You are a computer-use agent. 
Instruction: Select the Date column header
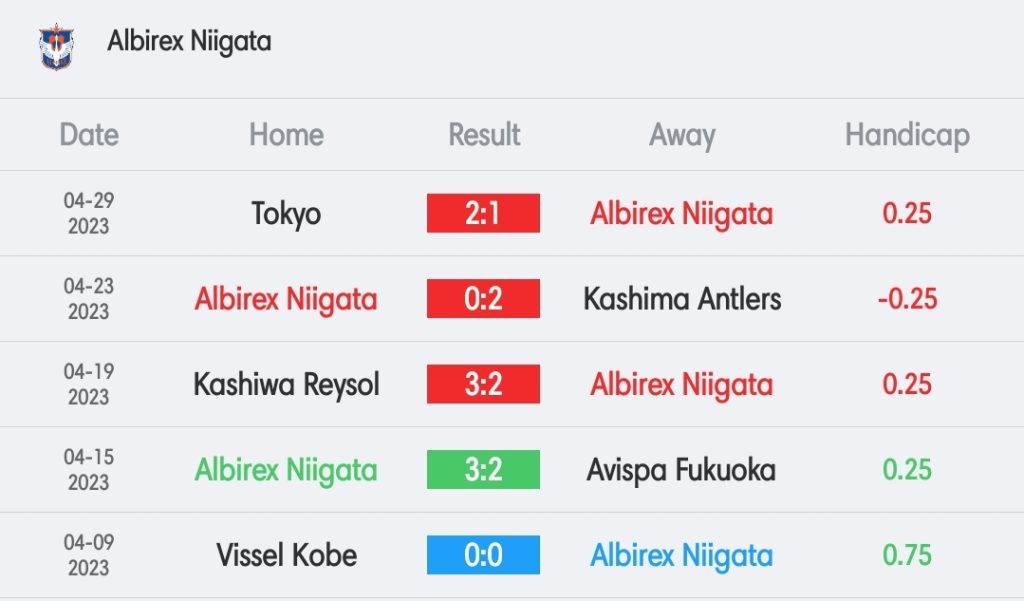click(x=89, y=135)
